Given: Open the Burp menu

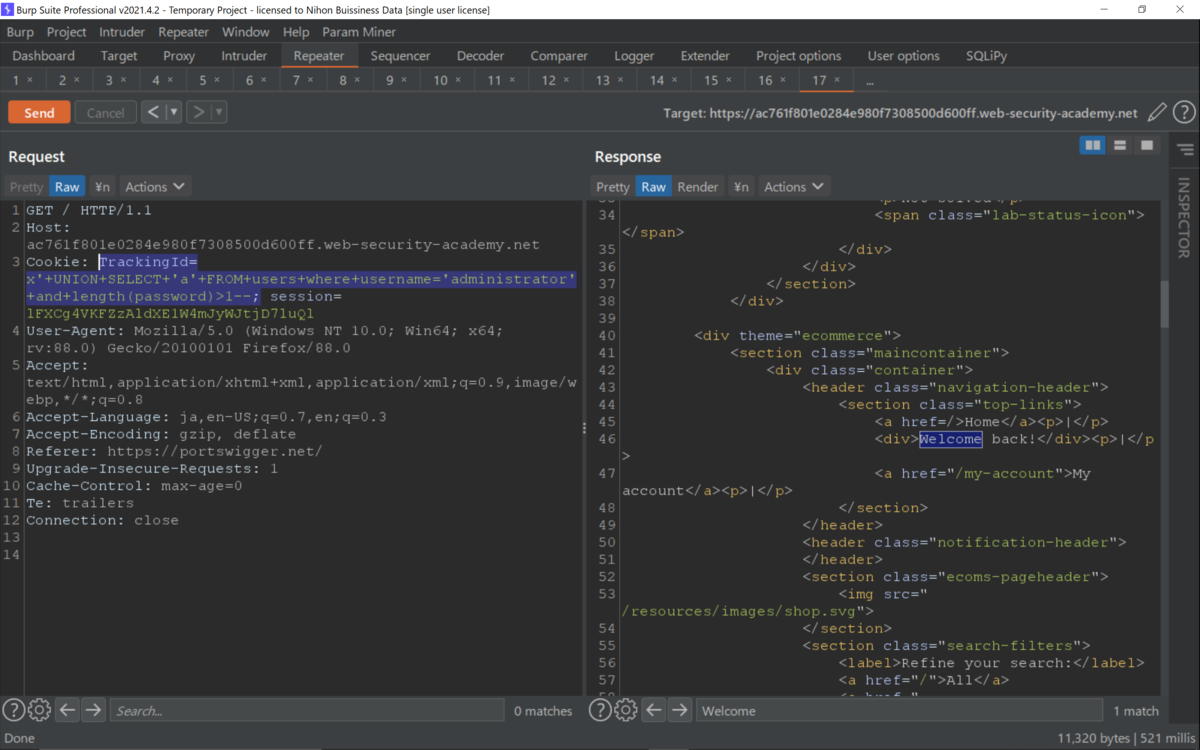Looking at the screenshot, I should tap(20, 32).
